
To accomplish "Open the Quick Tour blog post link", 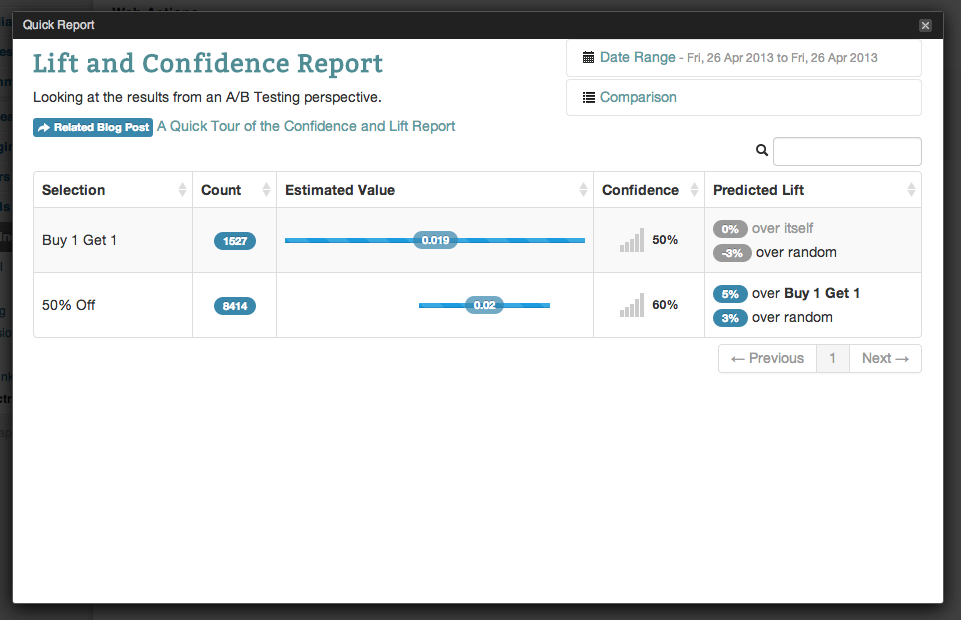I will click(x=306, y=127).
